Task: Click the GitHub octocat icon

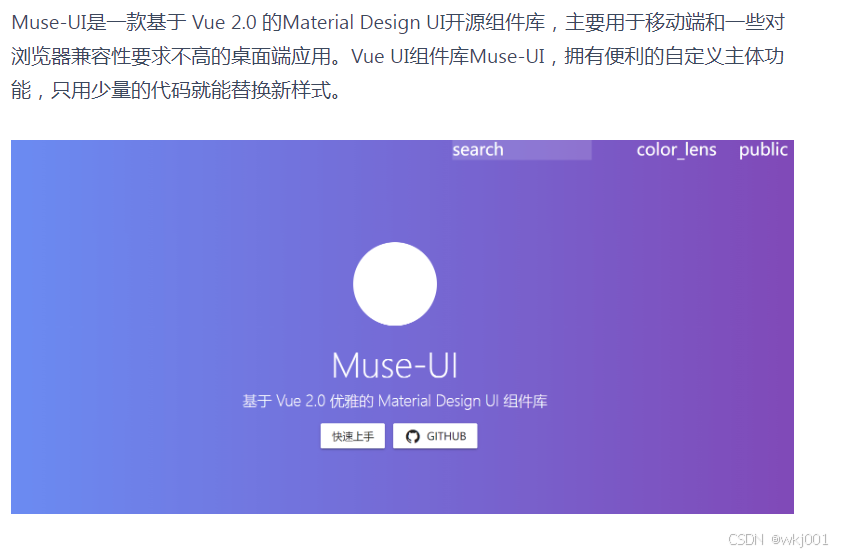Action: [413, 436]
